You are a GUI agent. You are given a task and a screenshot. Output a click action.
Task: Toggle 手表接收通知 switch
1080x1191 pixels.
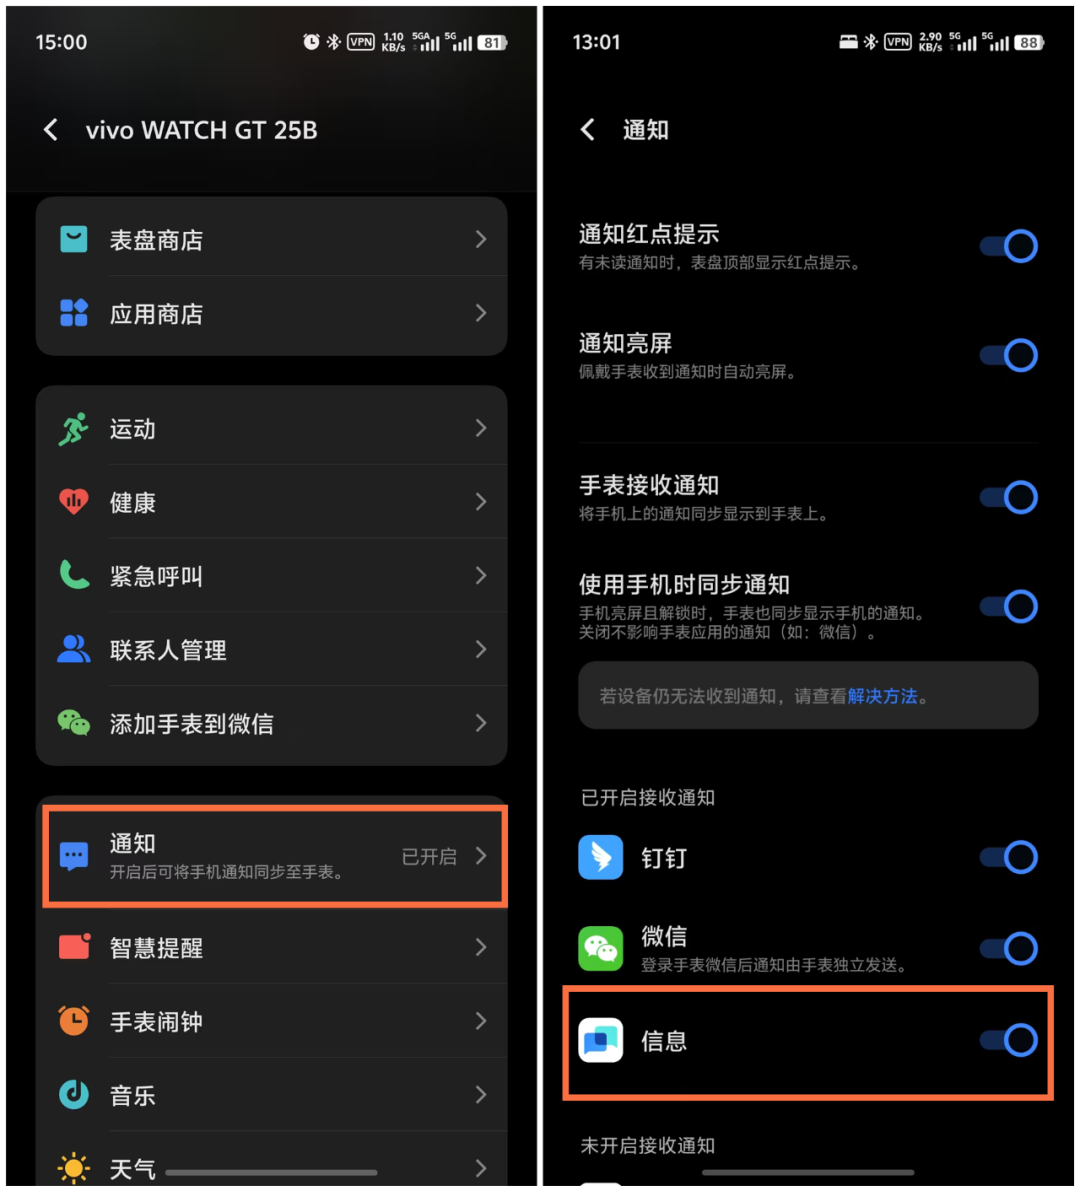(x=1009, y=498)
